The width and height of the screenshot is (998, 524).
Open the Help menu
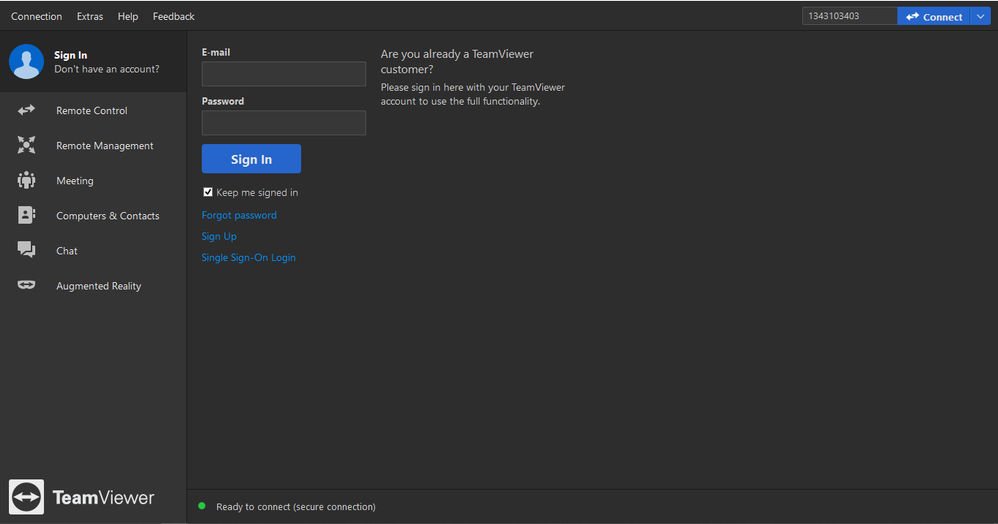tap(127, 17)
